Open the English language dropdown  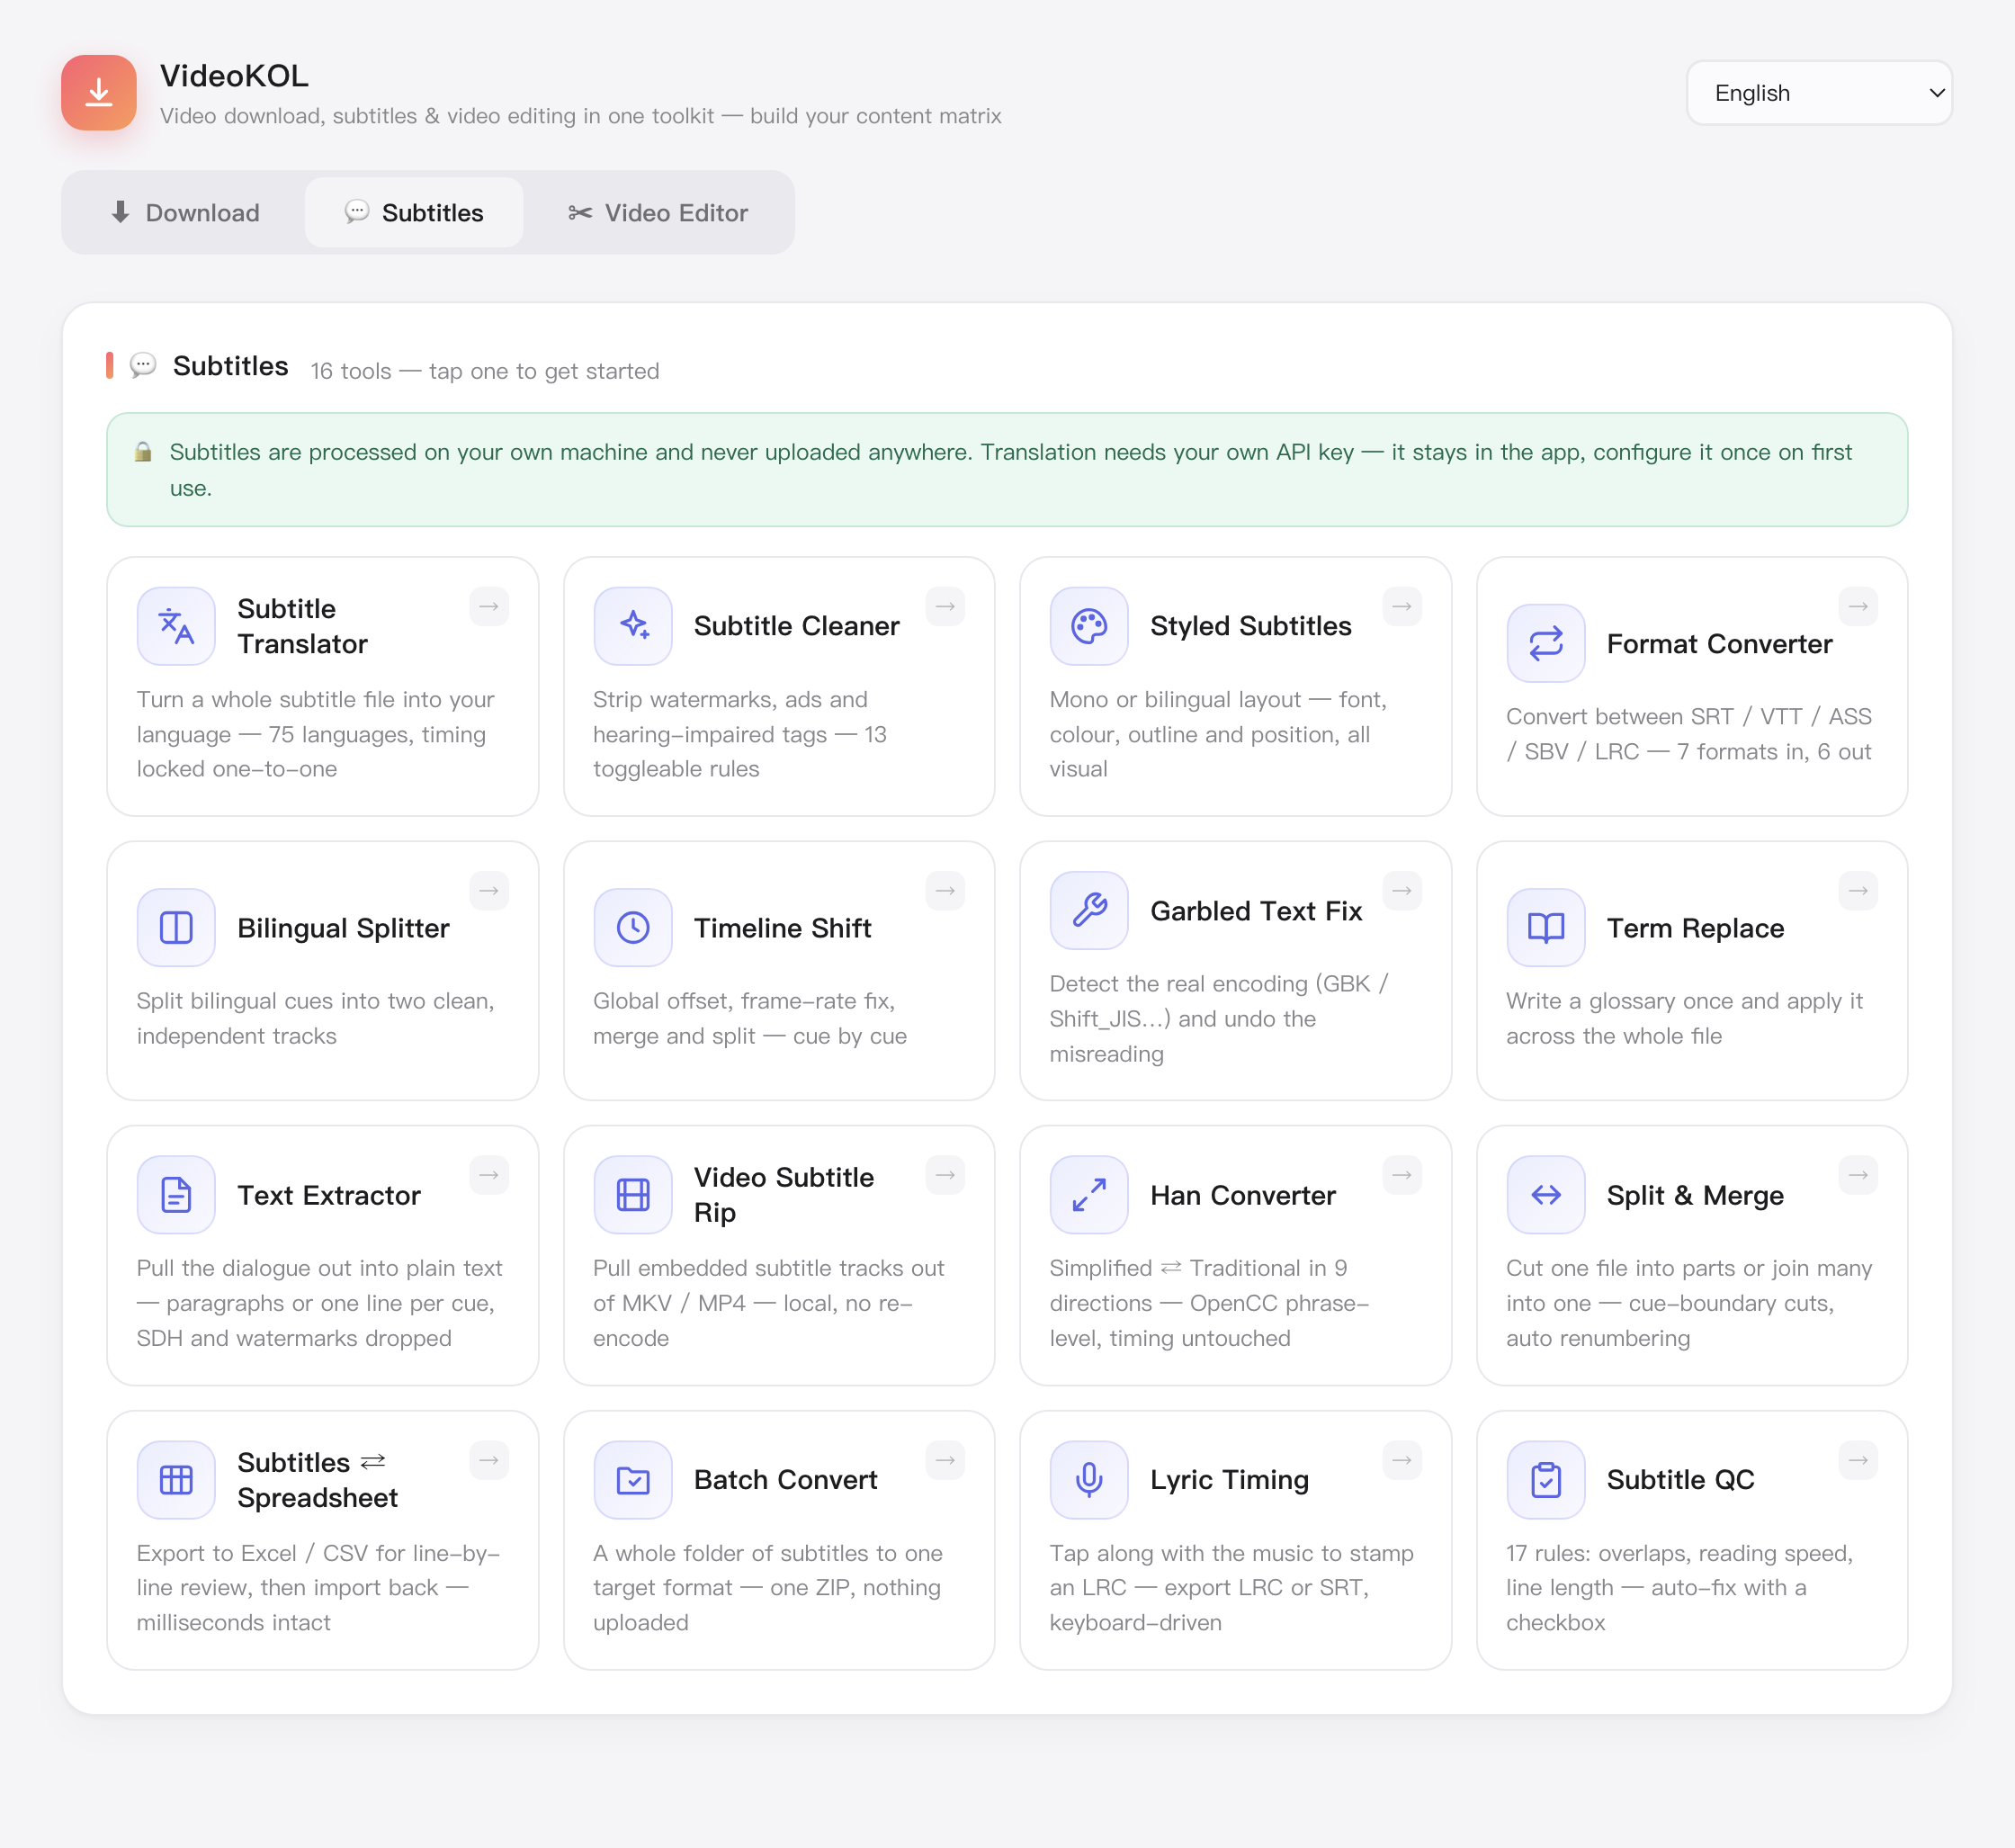[1819, 93]
